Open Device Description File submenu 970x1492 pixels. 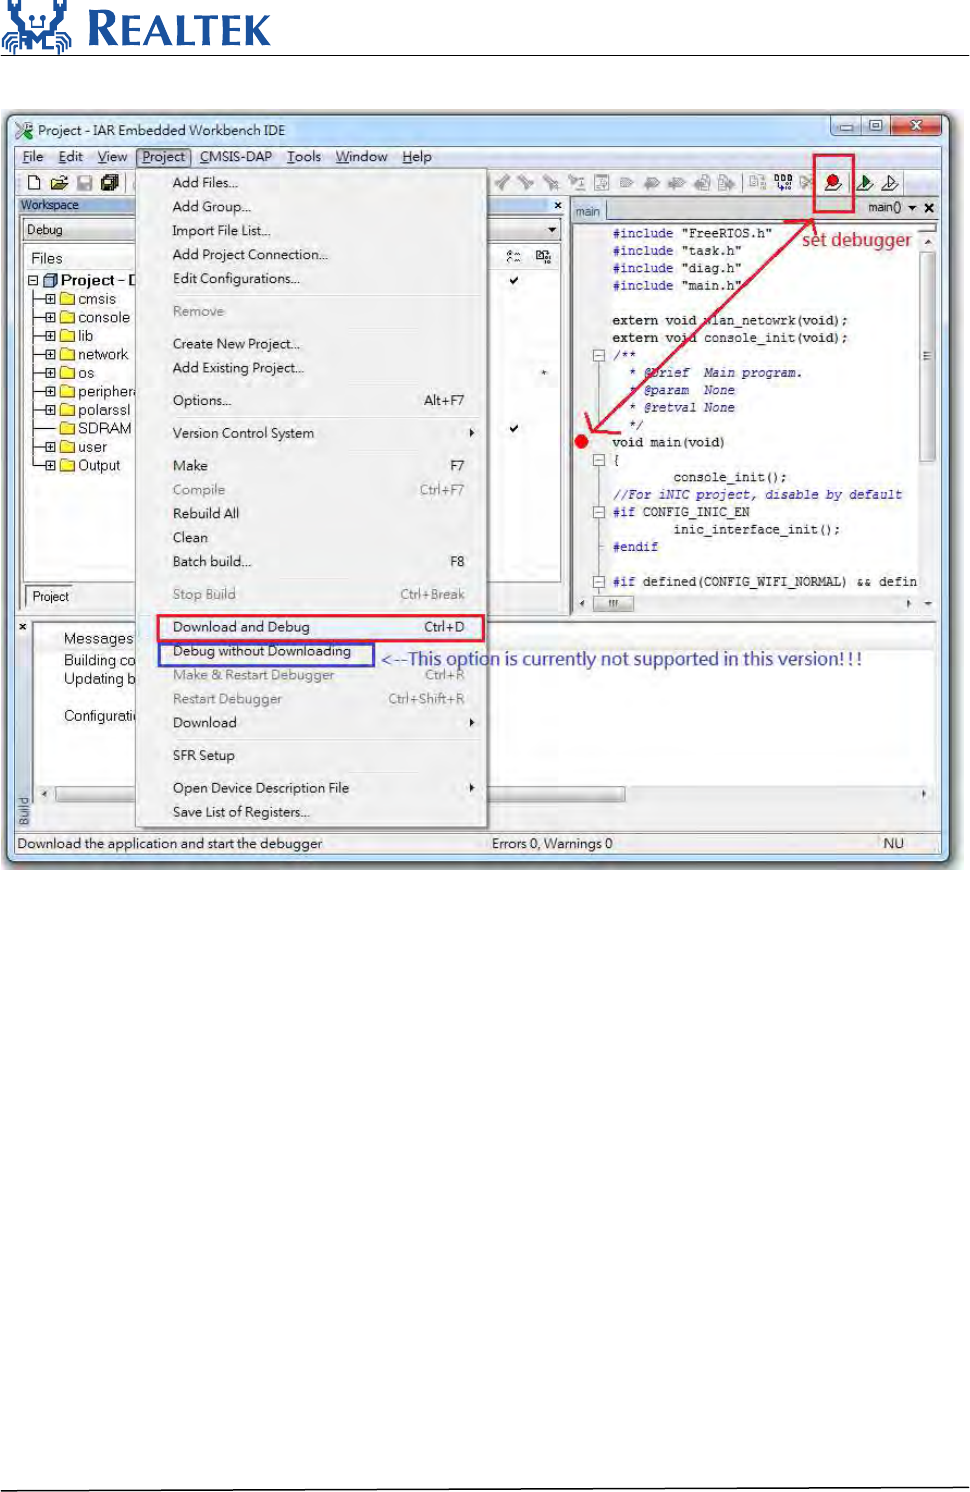point(311,788)
